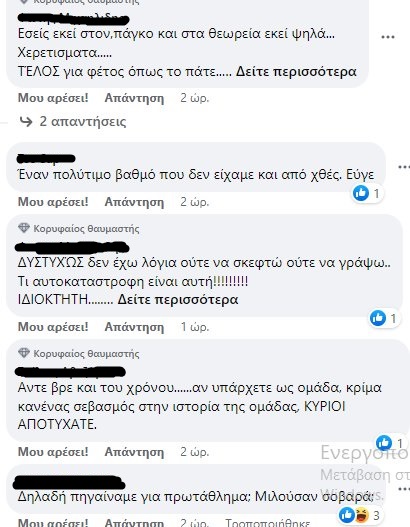Toggle 'Μου αρέσει!' under the 'ΑΠΟΤΥΧΑΤΕ' comment
Image resolution: width=410 pixels, height=527 pixels.
53,451
